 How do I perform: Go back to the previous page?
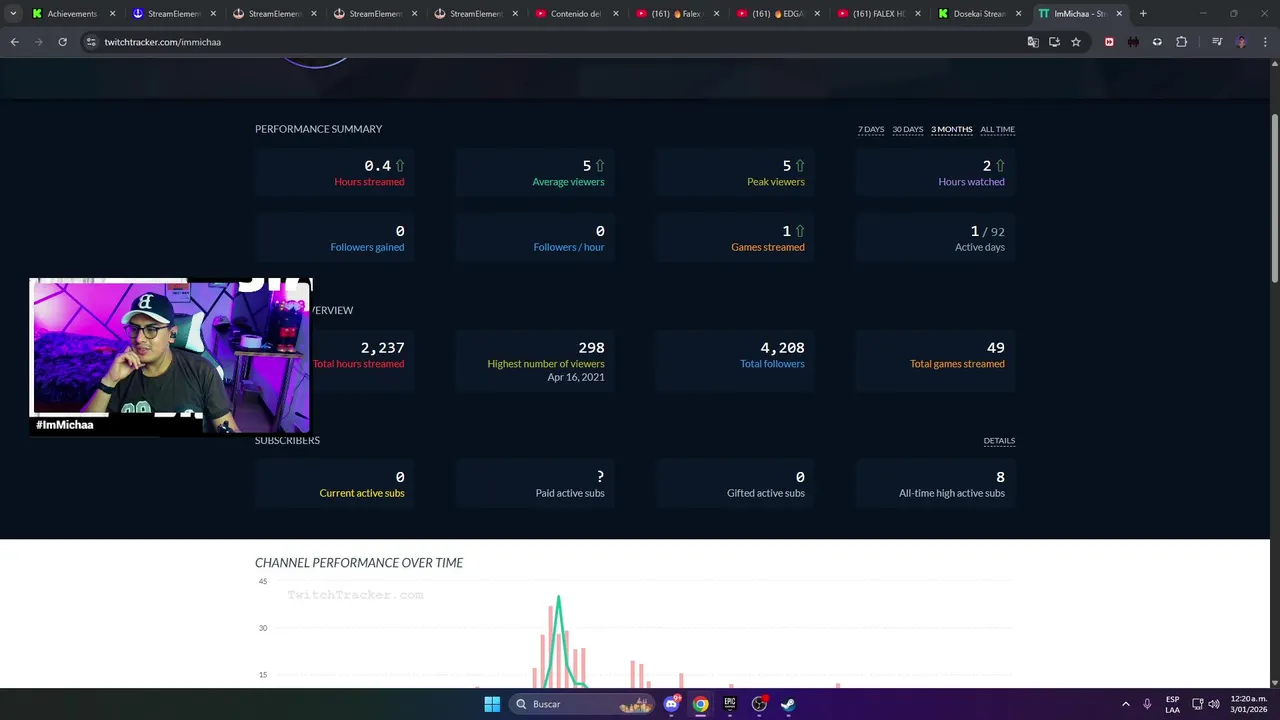pyautogui.click(x=14, y=42)
